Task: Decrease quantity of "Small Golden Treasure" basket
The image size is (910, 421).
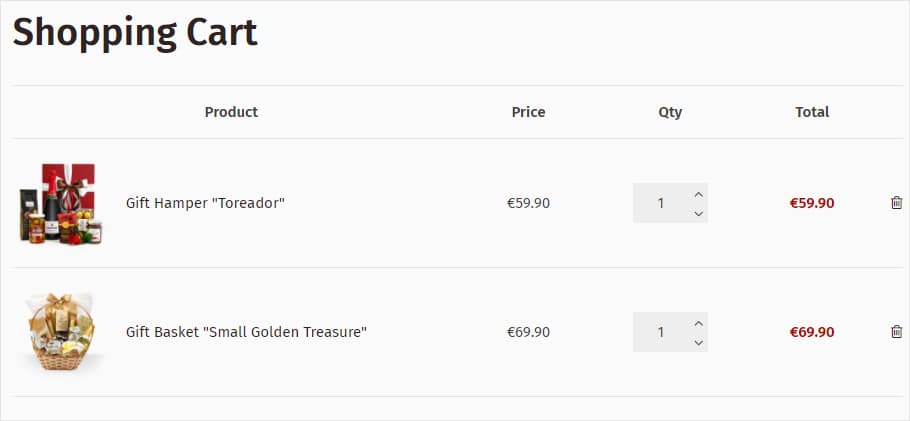Action: (x=698, y=342)
